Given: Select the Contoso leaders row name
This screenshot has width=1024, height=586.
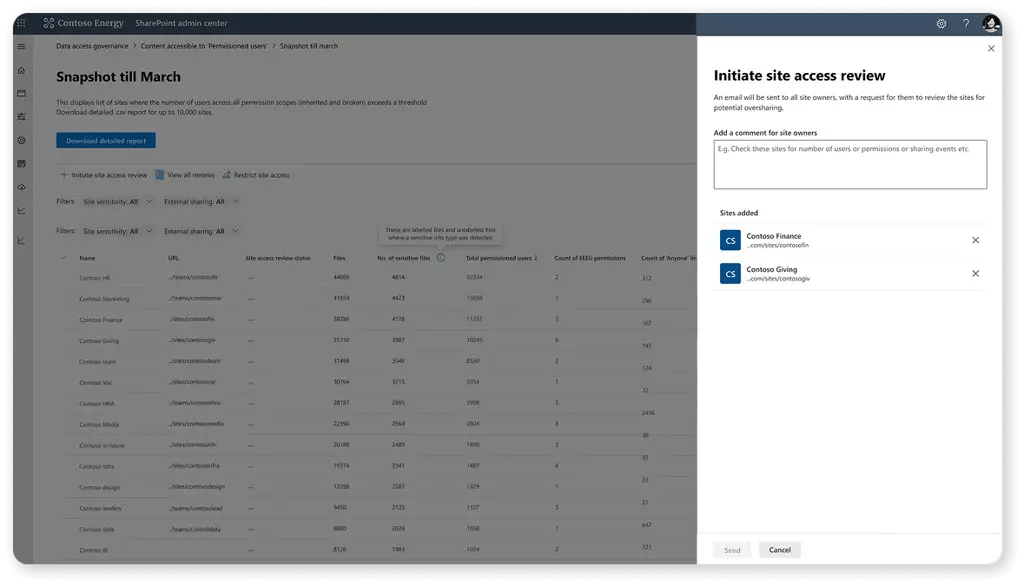Looking at the screenshot, I should point(100,508).
